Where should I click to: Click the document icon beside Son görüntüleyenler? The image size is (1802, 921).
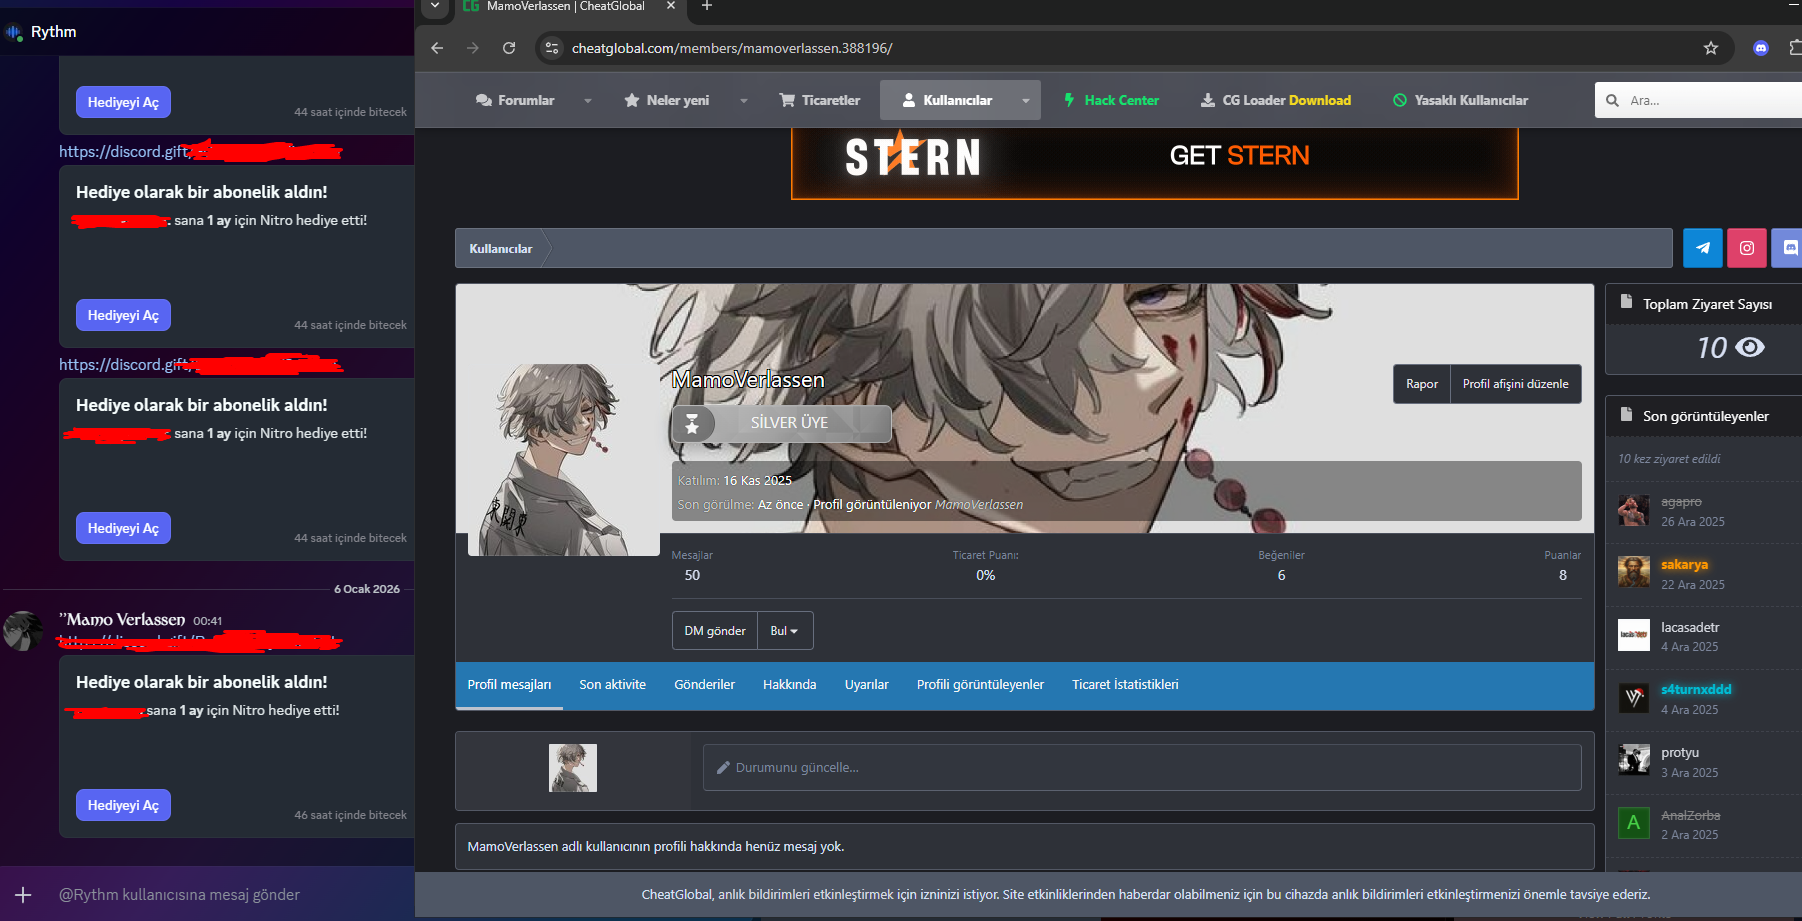pyautogui.click(x=1626, y=414)
